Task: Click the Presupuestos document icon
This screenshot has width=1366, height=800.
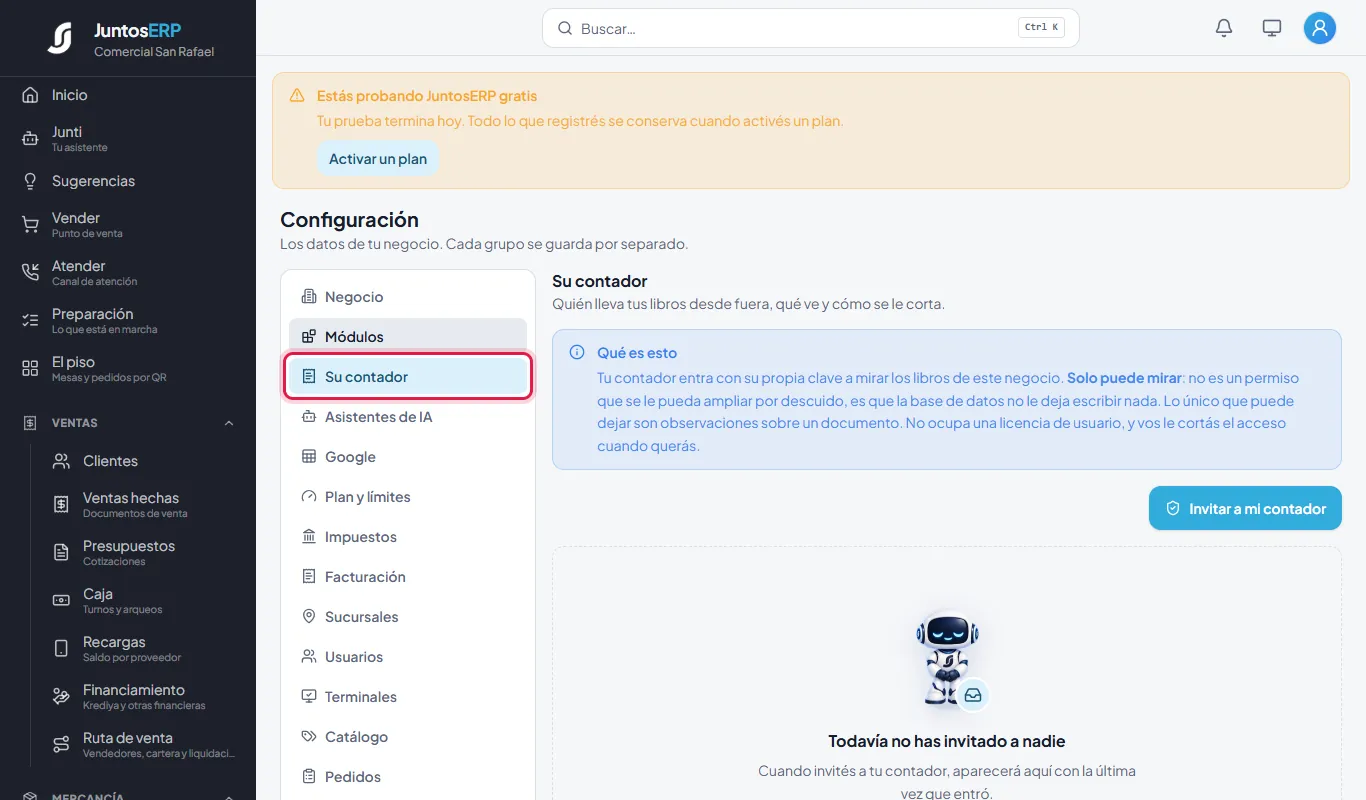Action: point(61,552)
